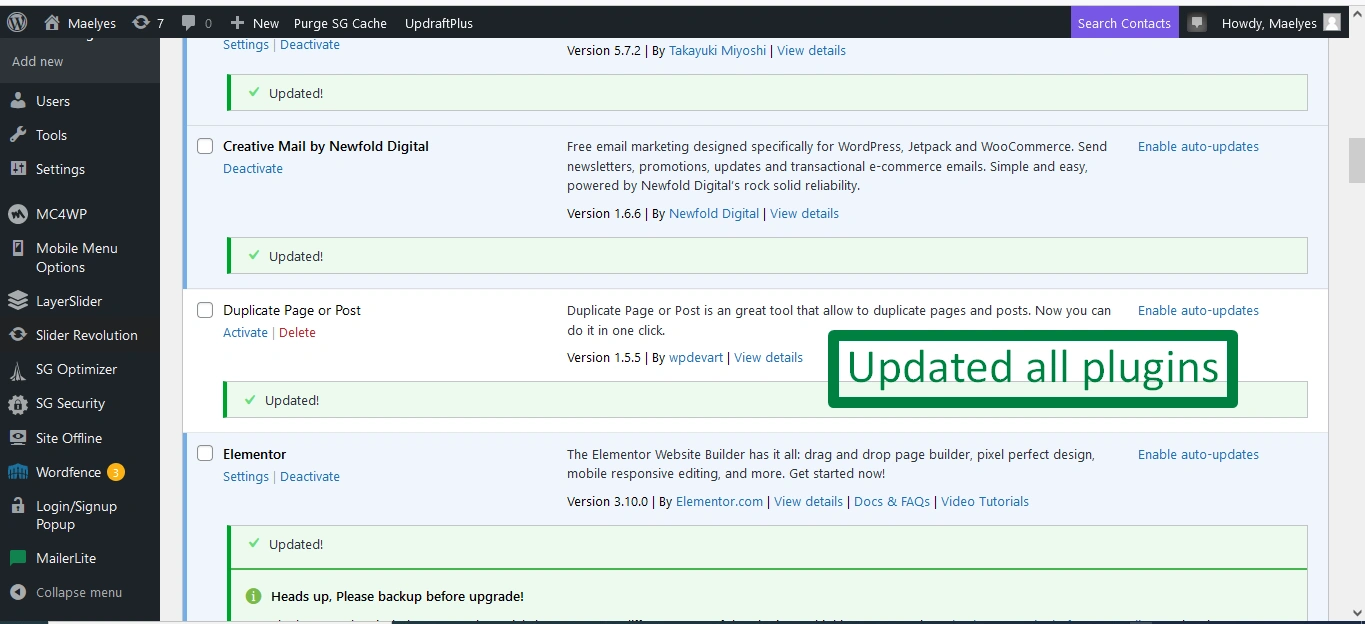Select Purge SG Cache in admin bar
This screenshot has height=624, width=1365.
tap(340, 22)
